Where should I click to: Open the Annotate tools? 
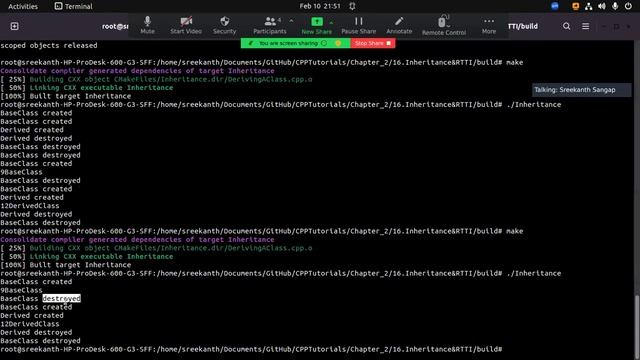[x=399, y=25]
